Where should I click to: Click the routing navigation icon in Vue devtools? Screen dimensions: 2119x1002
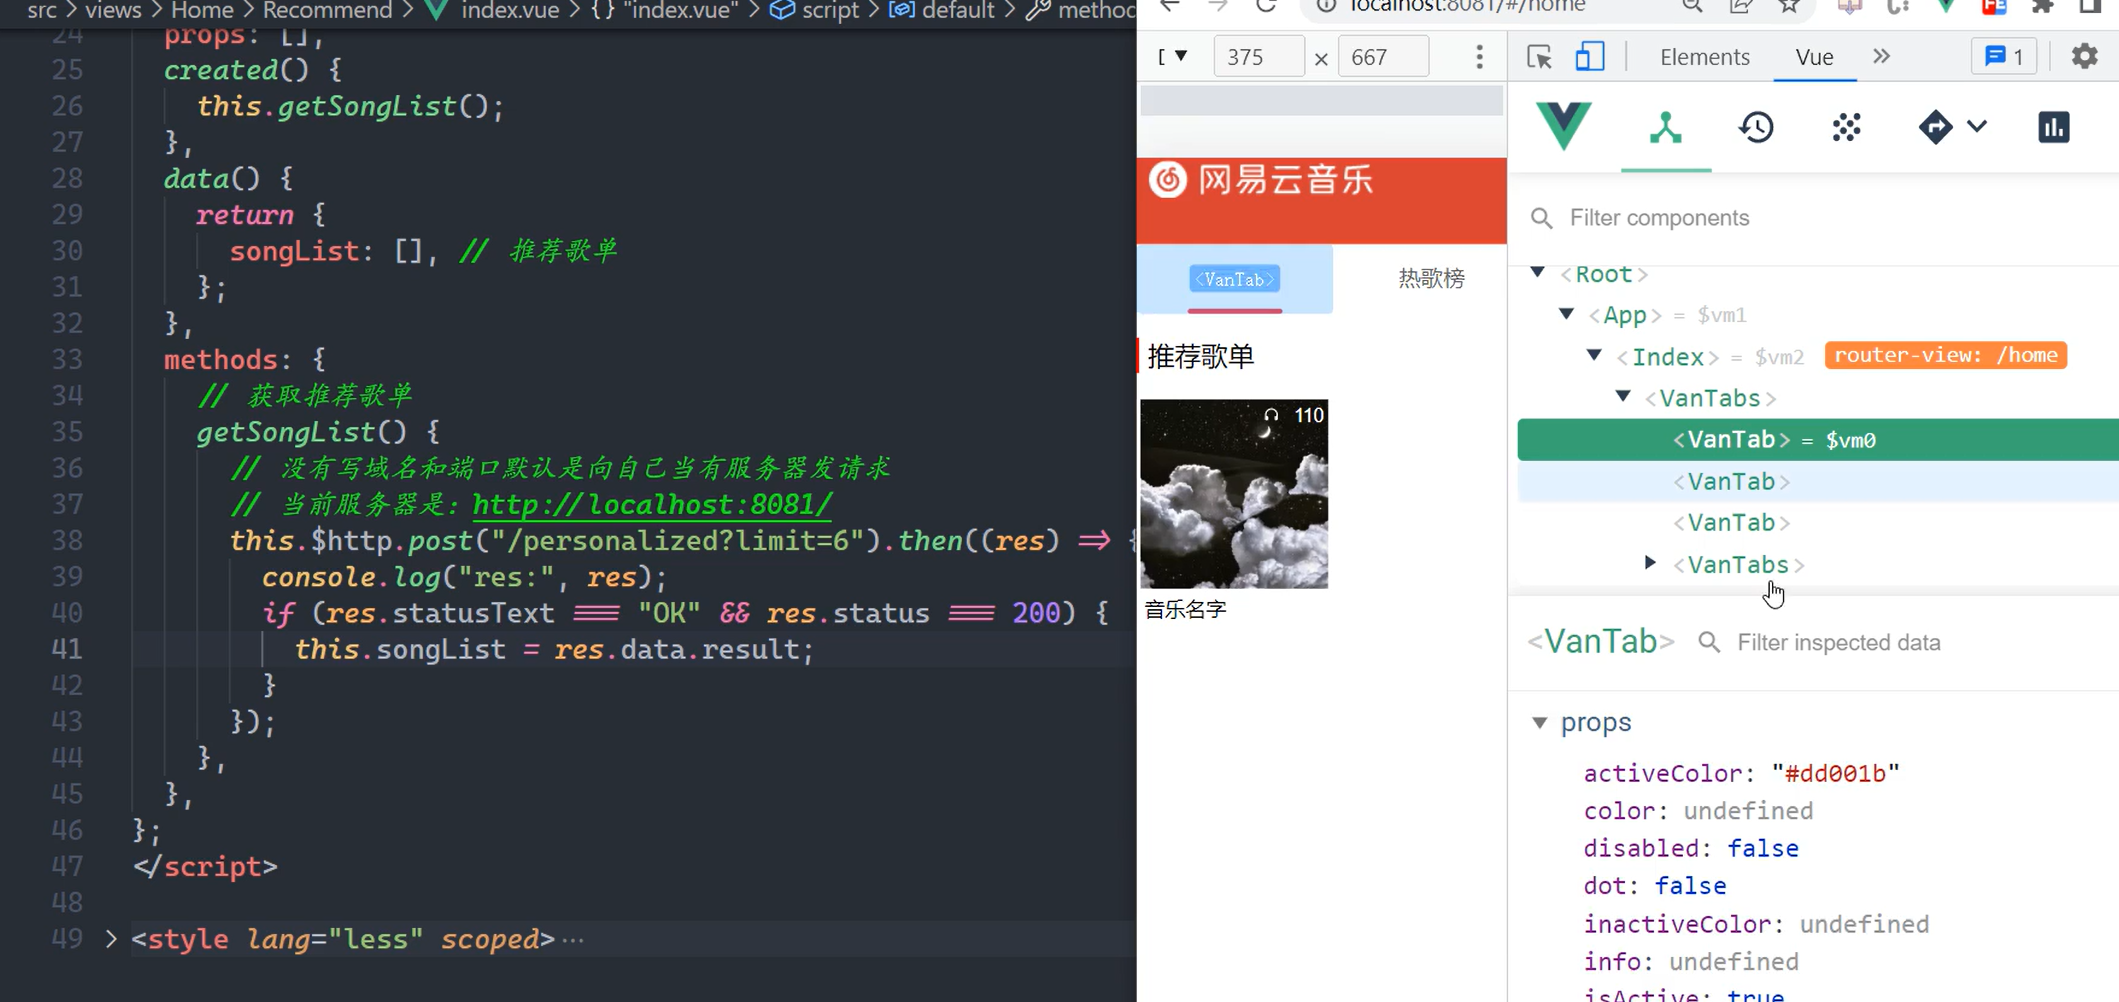click(1935, 127)
